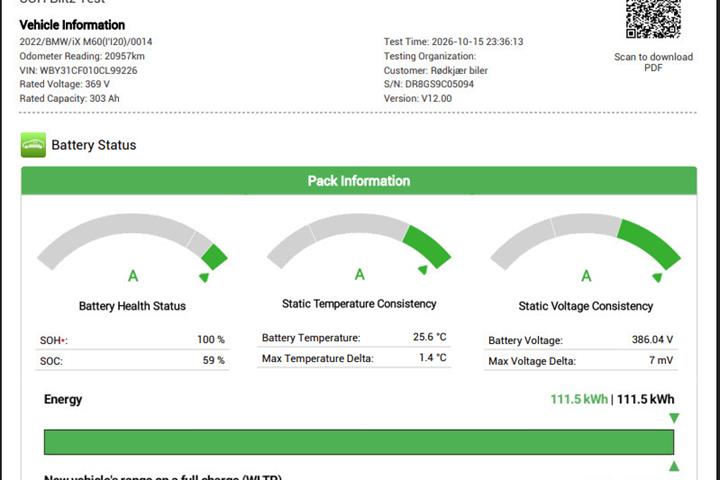Click the Max Voltage Delta value '7 mV'
This screenshot has height=480, width=720.
tap(661, 360)
